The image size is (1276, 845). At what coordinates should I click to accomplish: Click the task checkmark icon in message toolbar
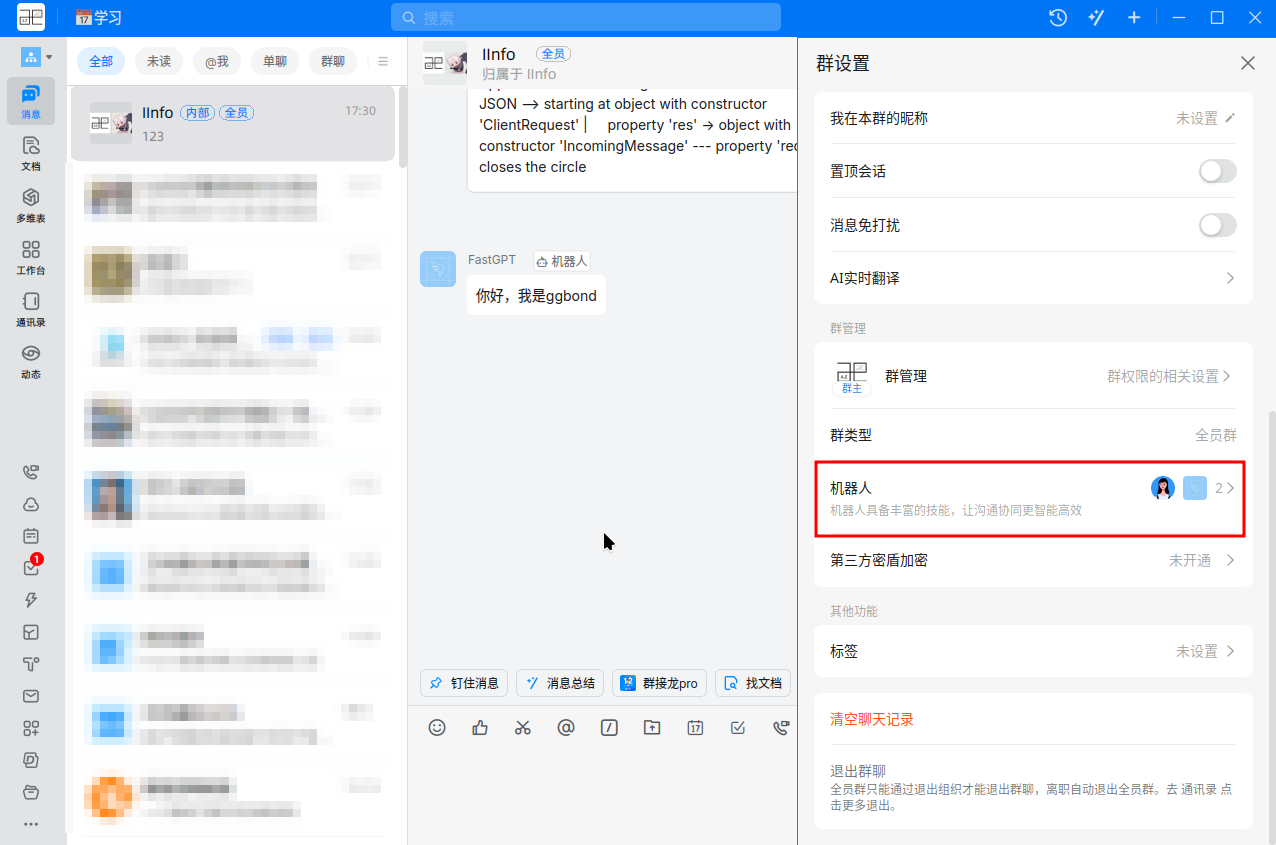click(738, 727)
